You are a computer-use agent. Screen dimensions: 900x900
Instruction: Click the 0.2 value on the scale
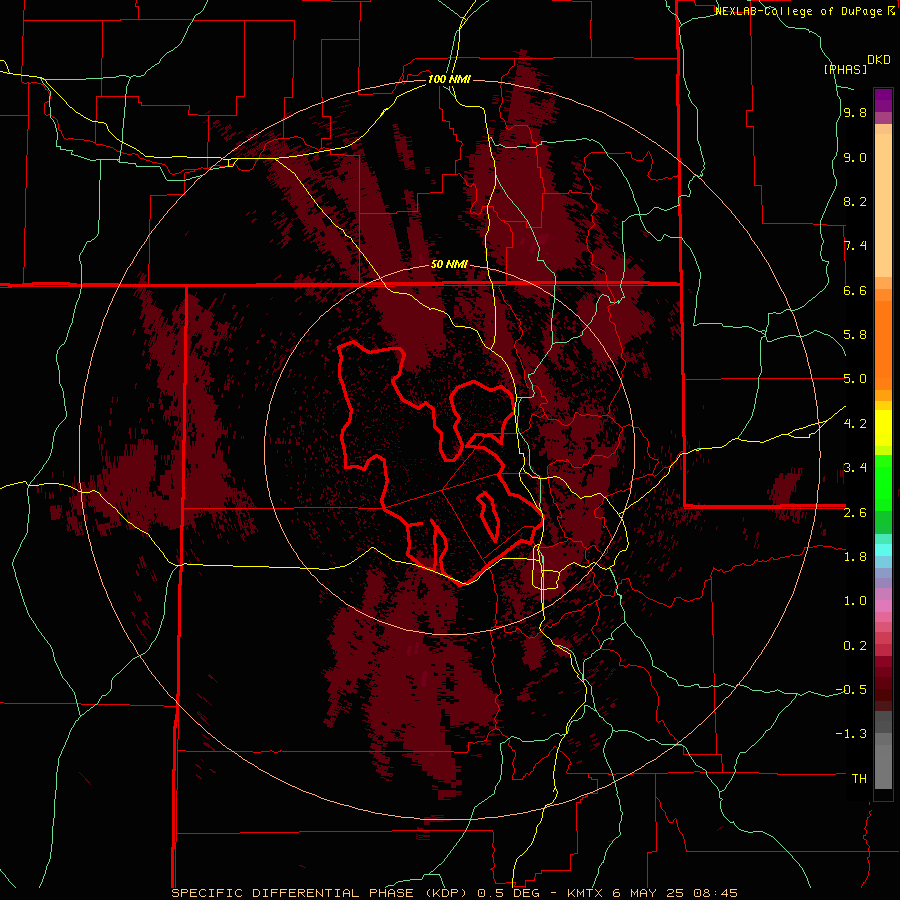tap(855, 646)
